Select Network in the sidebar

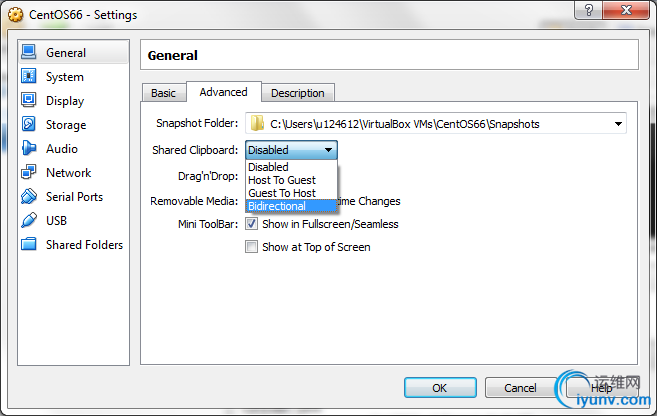pyautogui.click(x=73, y=173)
